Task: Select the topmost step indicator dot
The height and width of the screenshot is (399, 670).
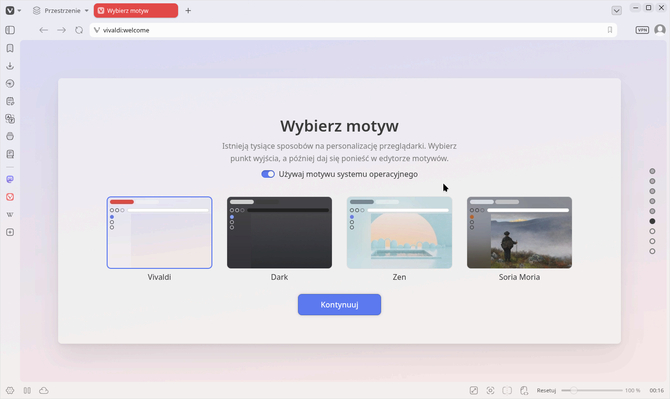Action: 652,171
